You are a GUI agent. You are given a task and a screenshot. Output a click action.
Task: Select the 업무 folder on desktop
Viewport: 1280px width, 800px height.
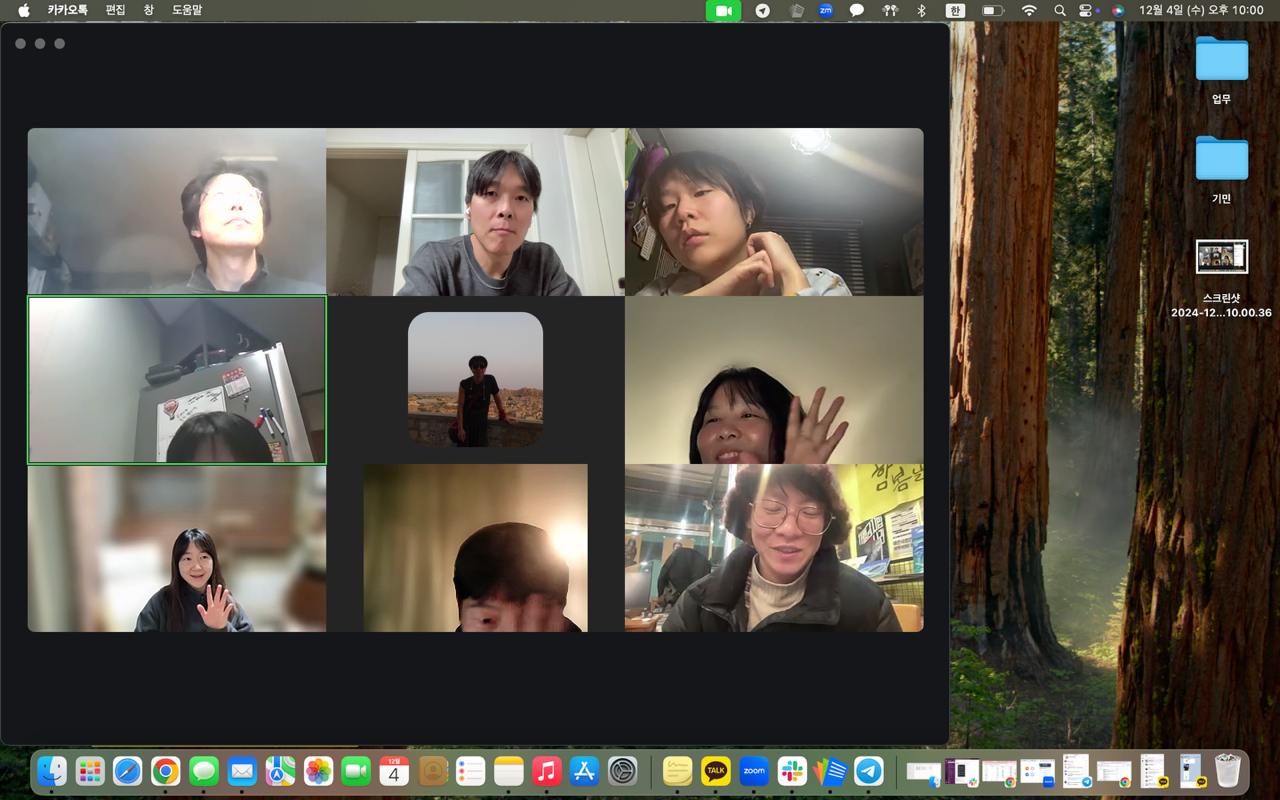click(x=1221, y=70)
